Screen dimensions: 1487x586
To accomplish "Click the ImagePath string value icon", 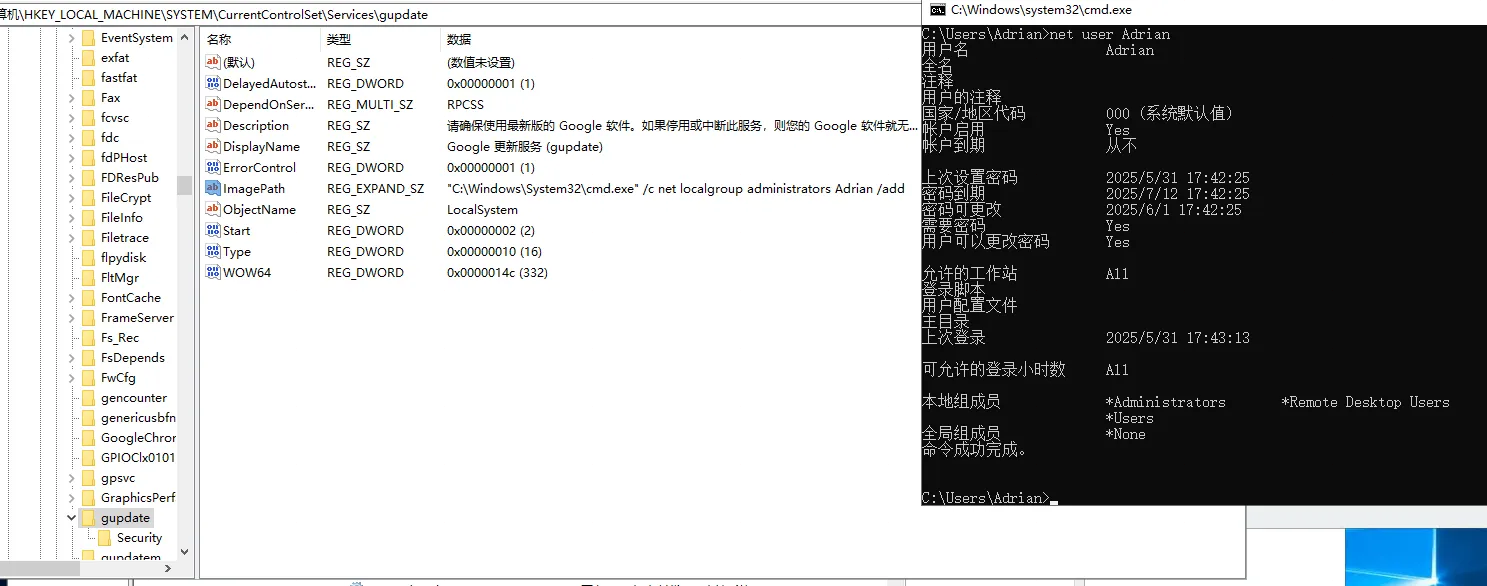I will 212,188.
